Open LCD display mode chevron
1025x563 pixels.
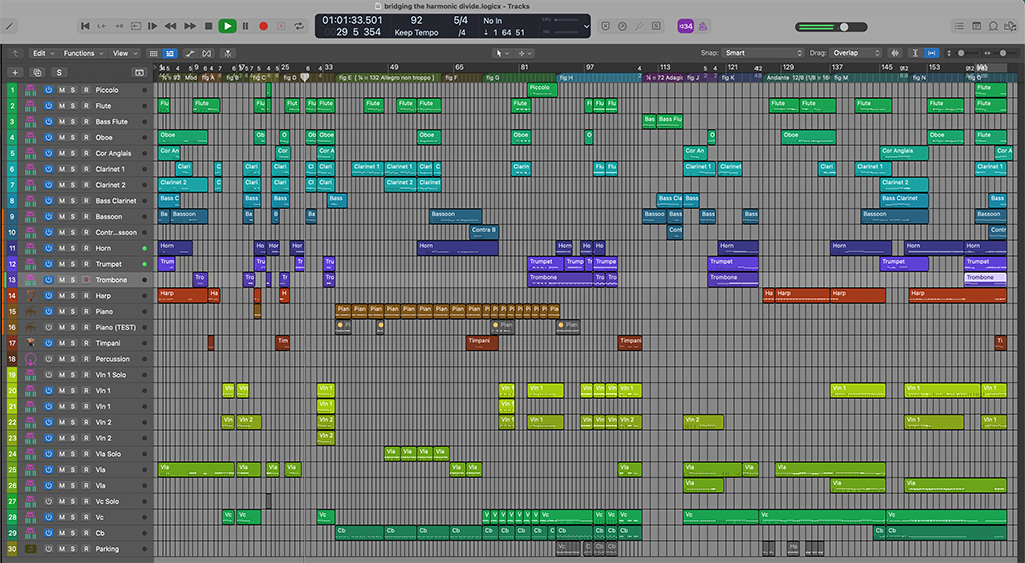pos(586,27)
